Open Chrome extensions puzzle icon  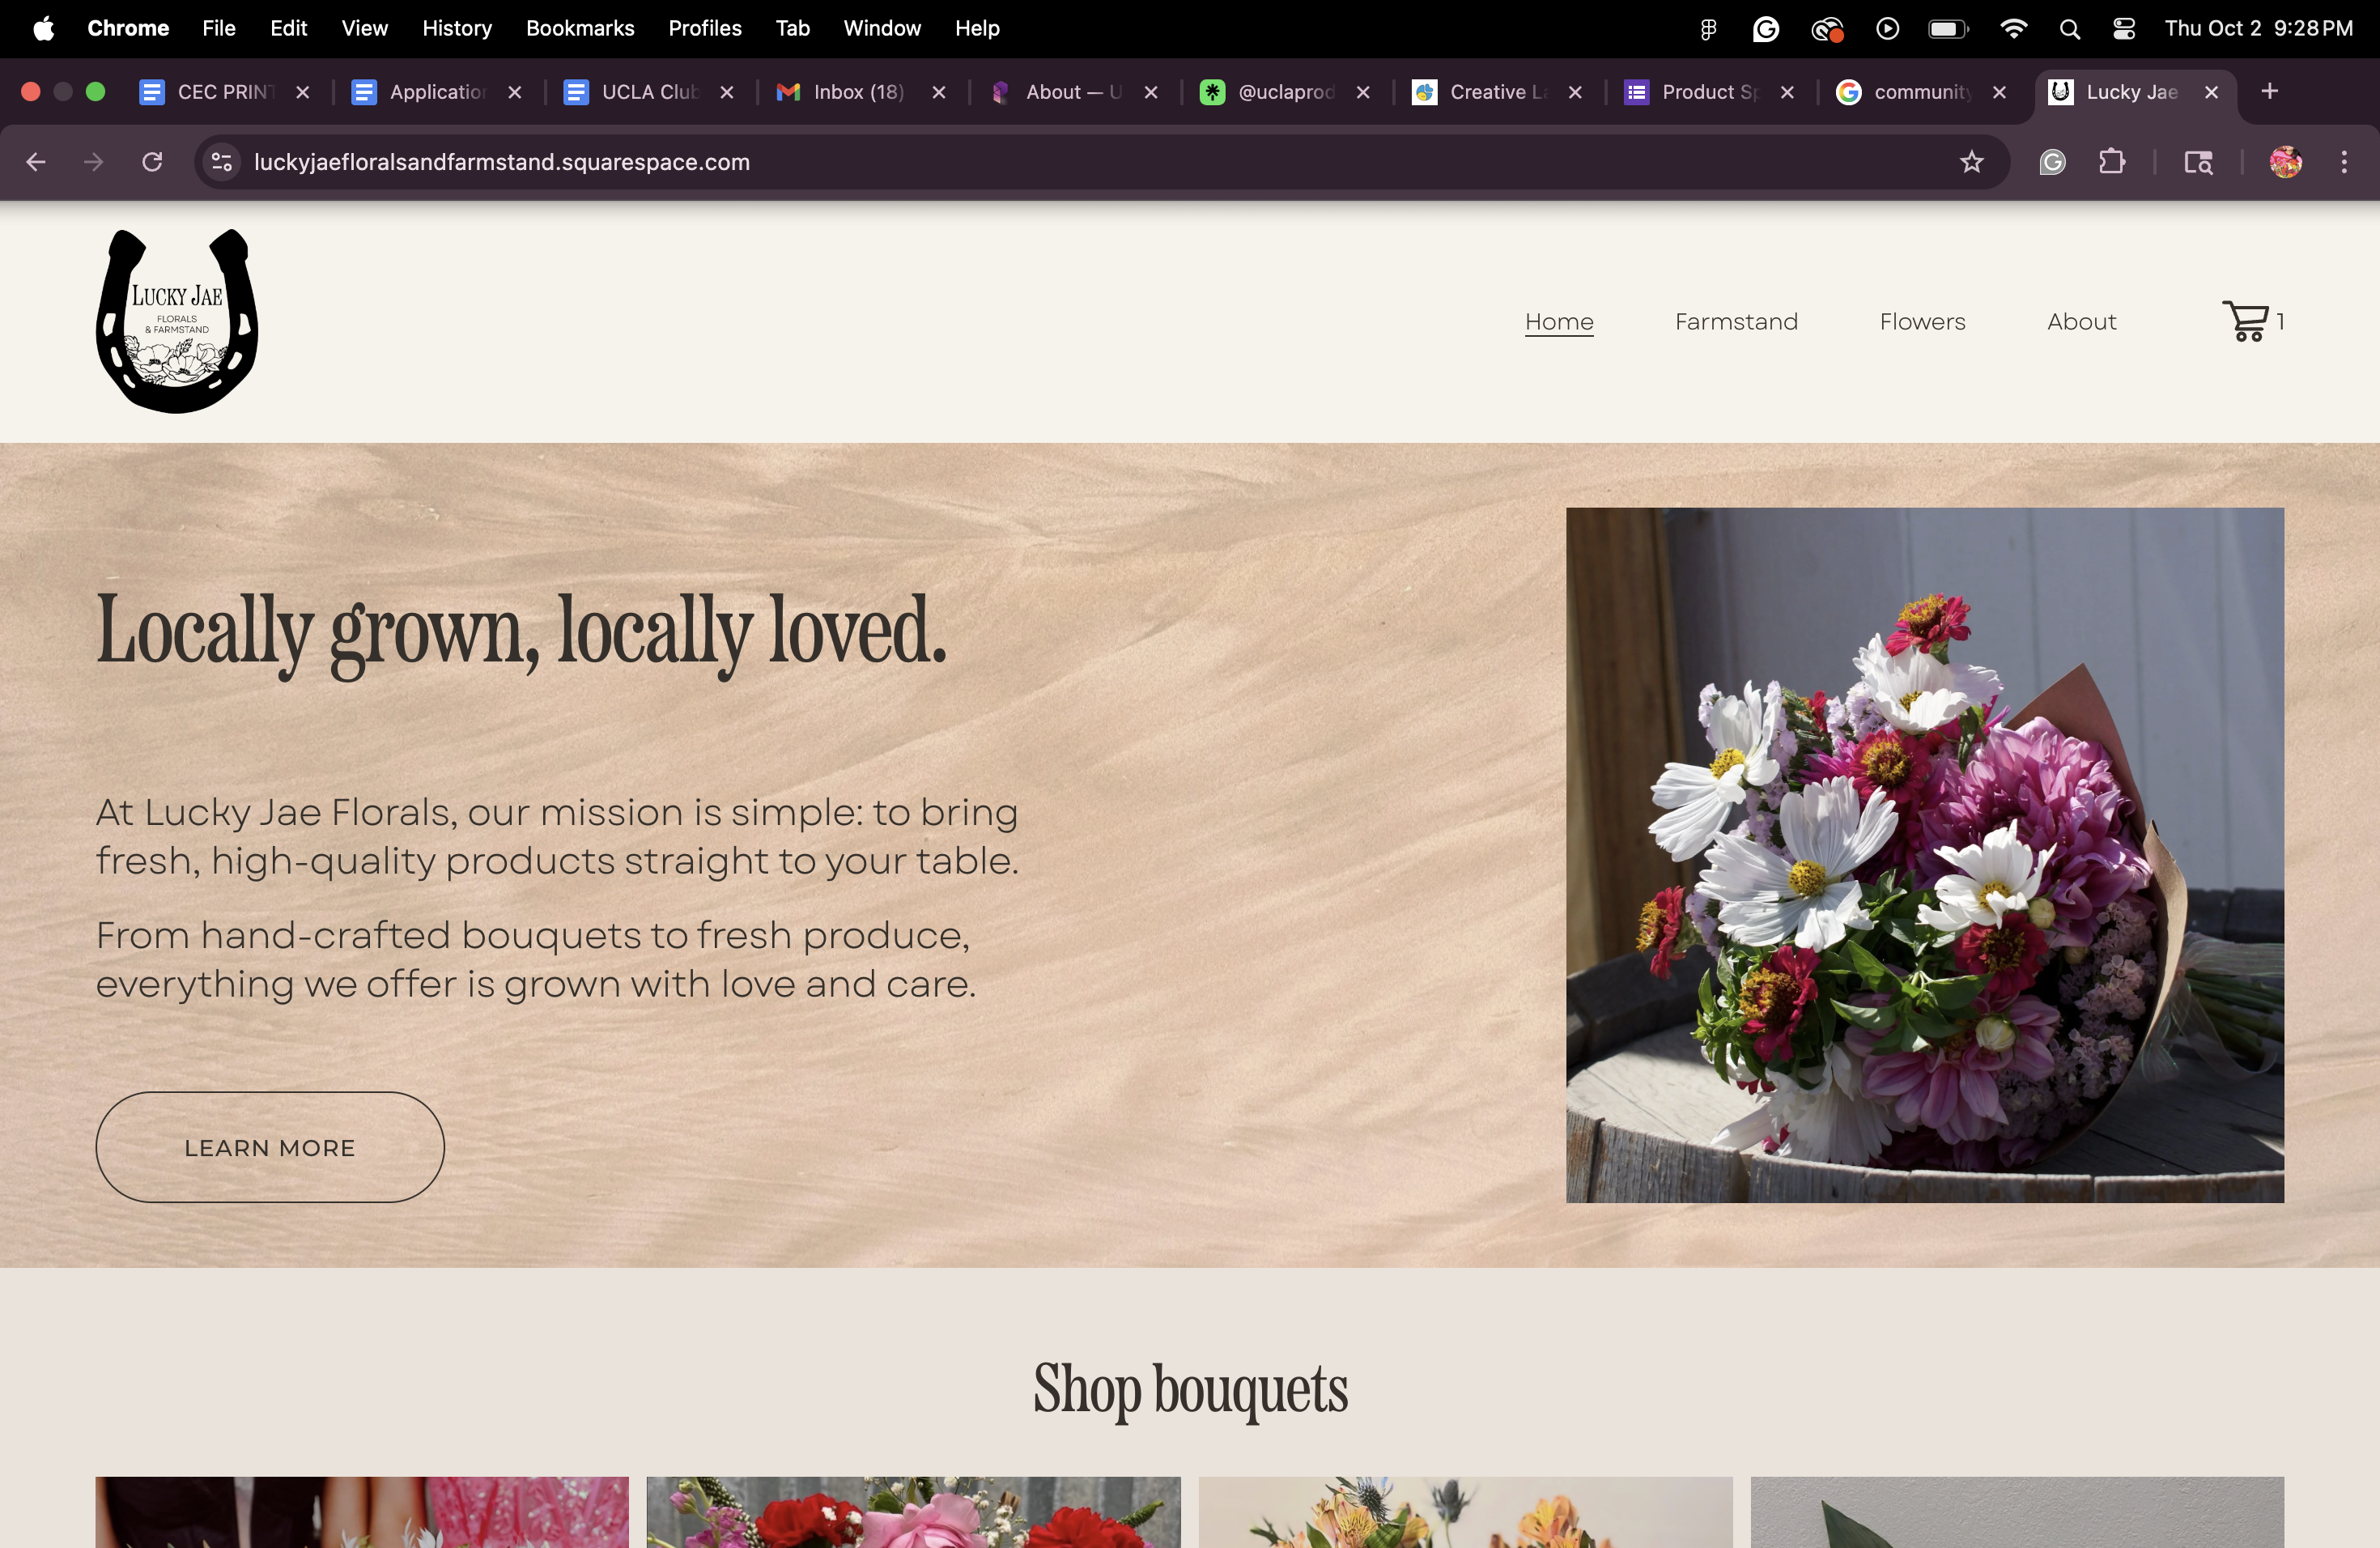(x=2111, y=162)
